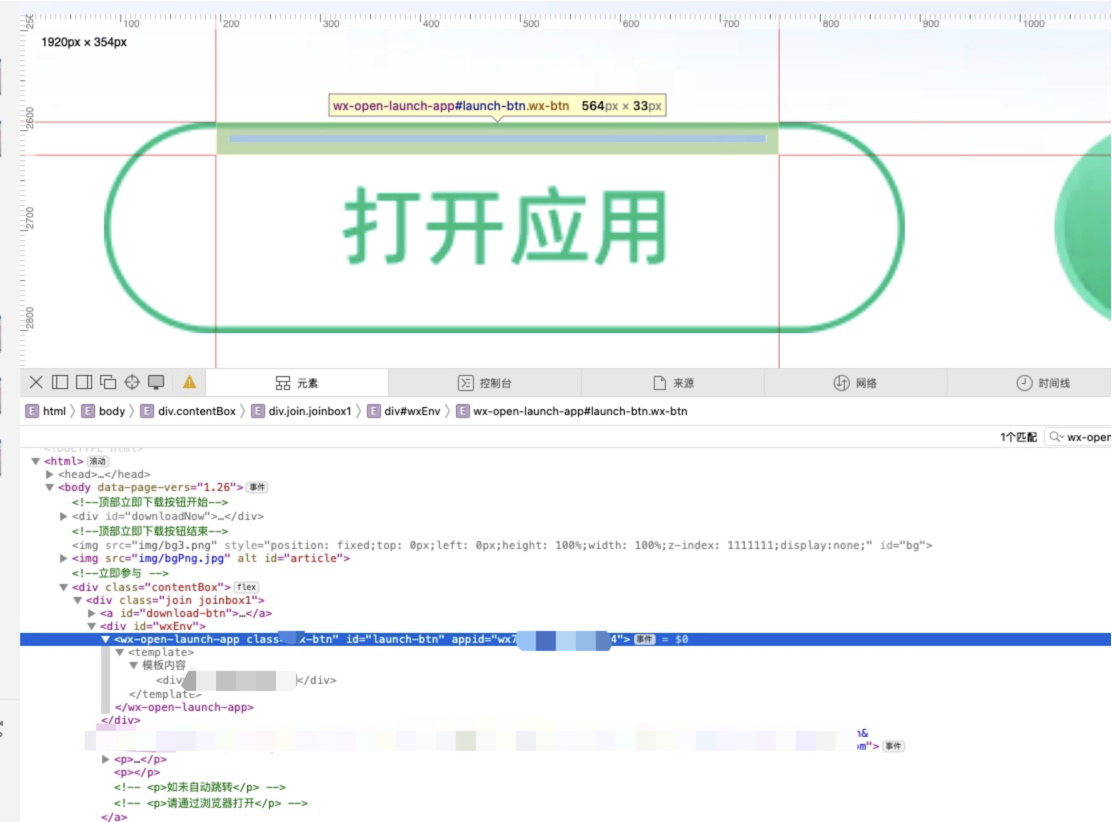Click the search magnifier icon in the filter box
Image resolution: width=1112 pixels, height=822 pixels.
[x=1056, y=437]
